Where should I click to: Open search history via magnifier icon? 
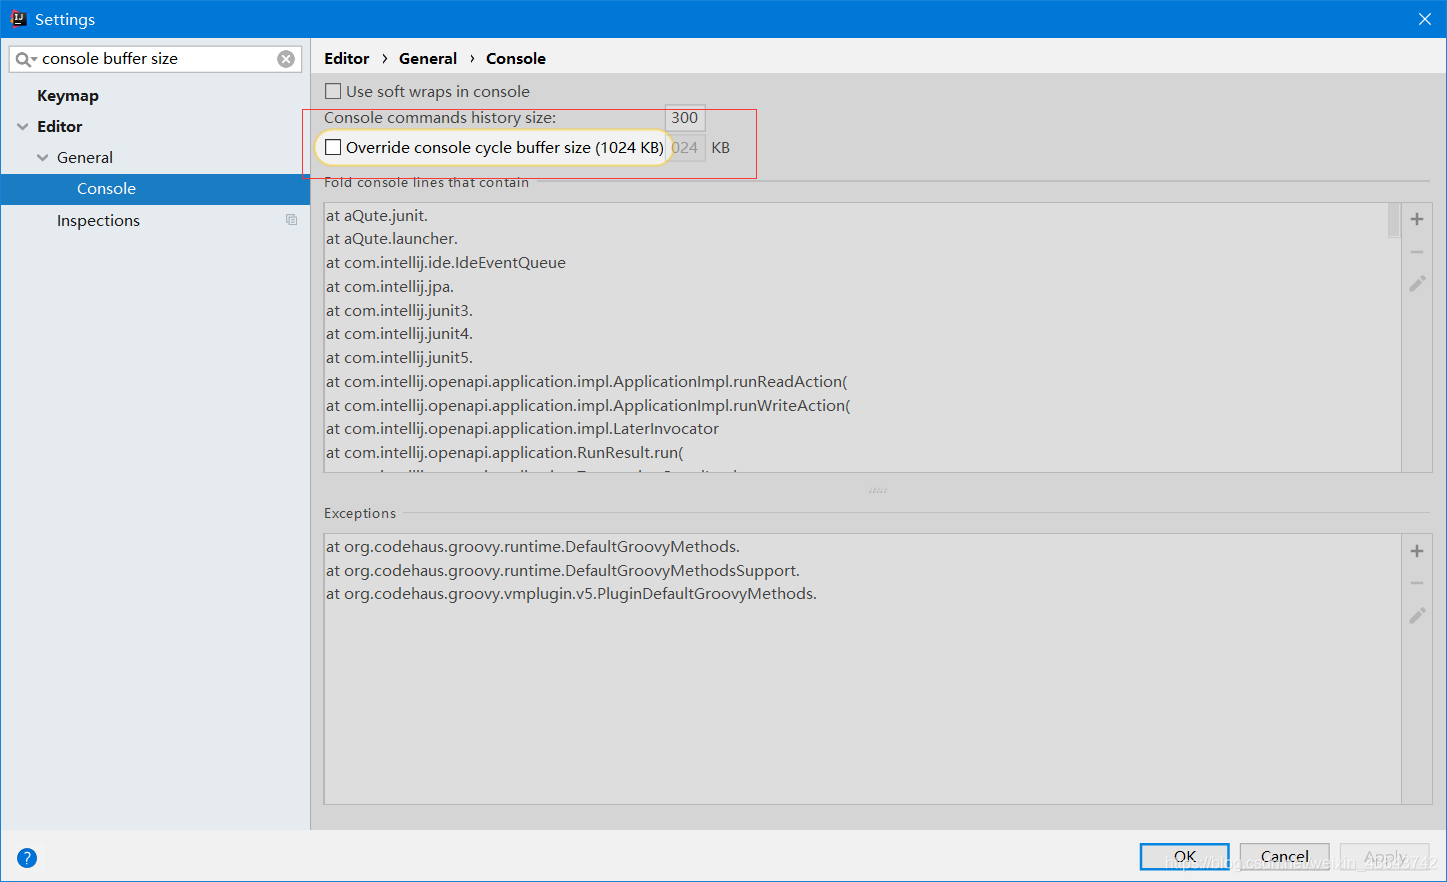25,59
